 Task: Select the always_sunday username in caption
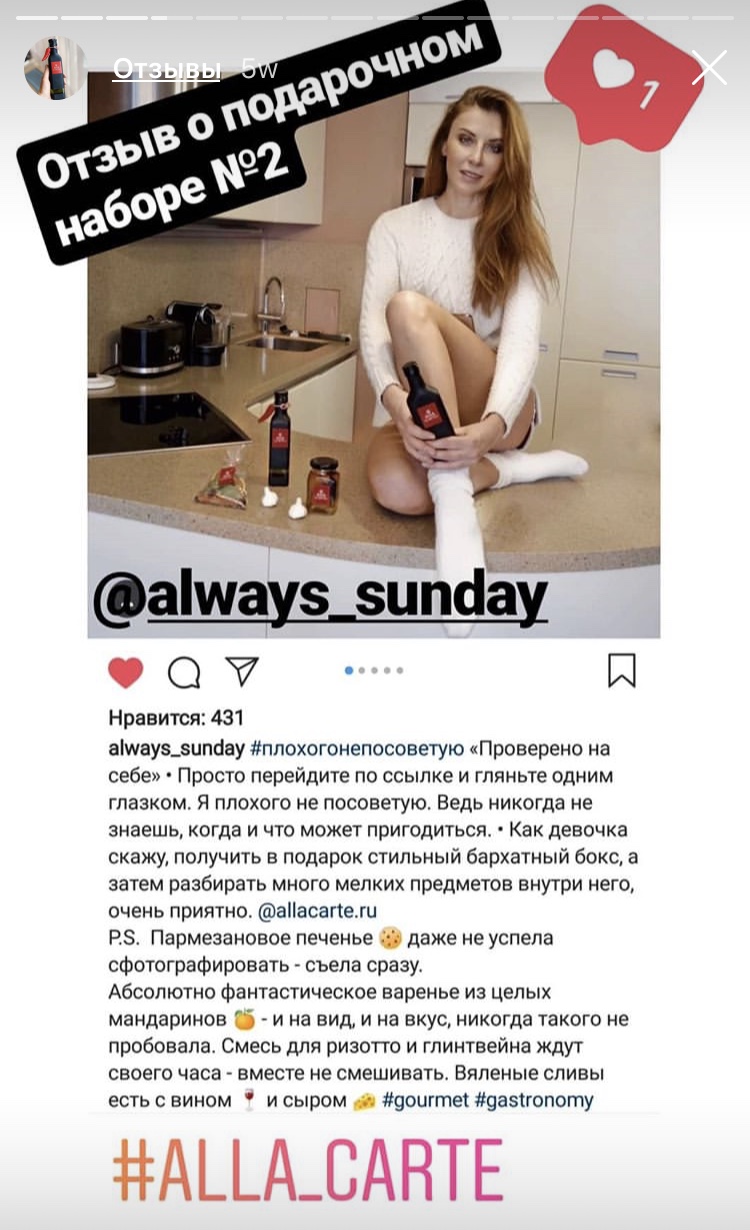coord(176,749)
